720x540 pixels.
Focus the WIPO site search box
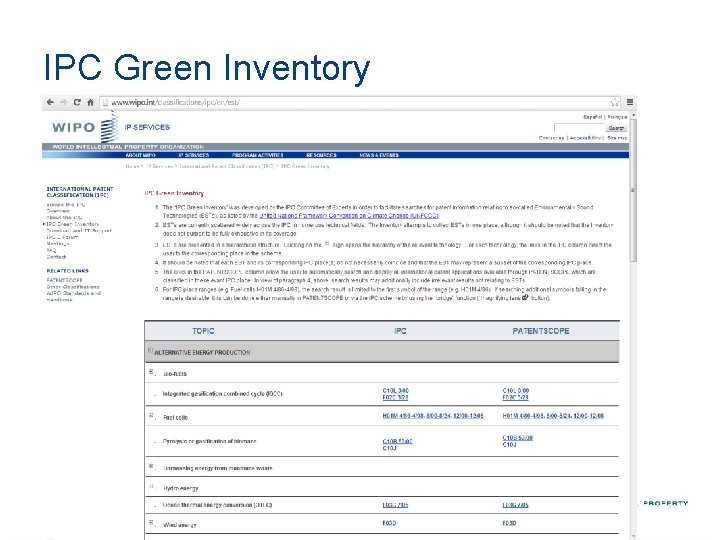[579, 128]
